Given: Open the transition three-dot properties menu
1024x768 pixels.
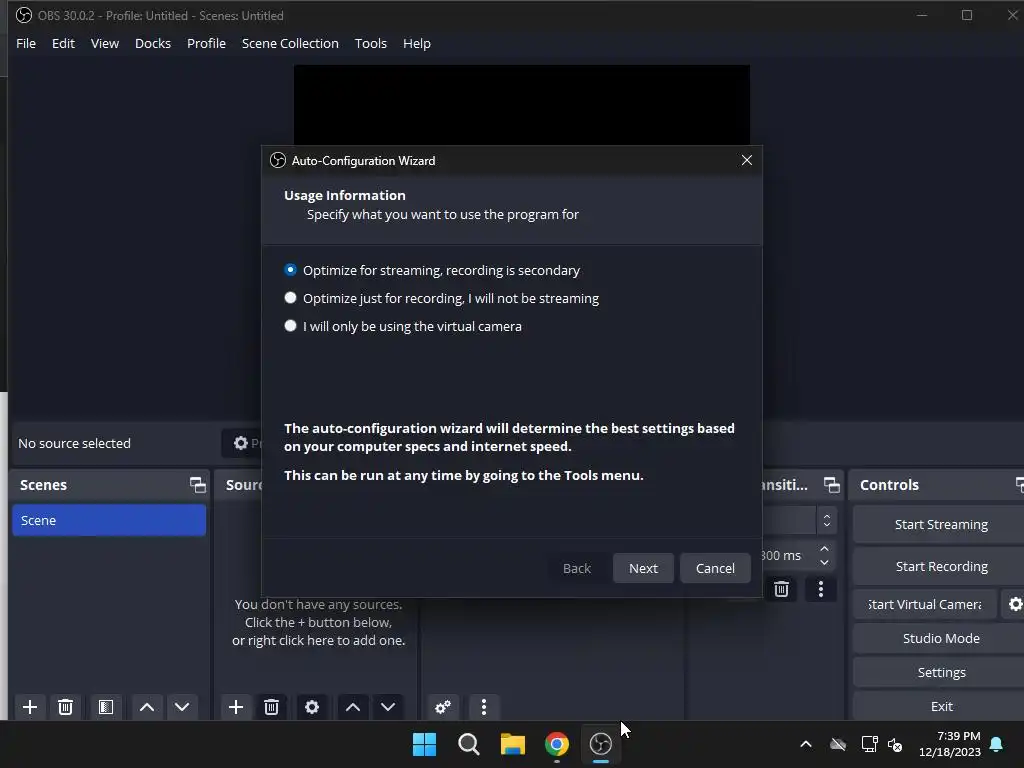Looking at the screenshot, I should [821, 589].
